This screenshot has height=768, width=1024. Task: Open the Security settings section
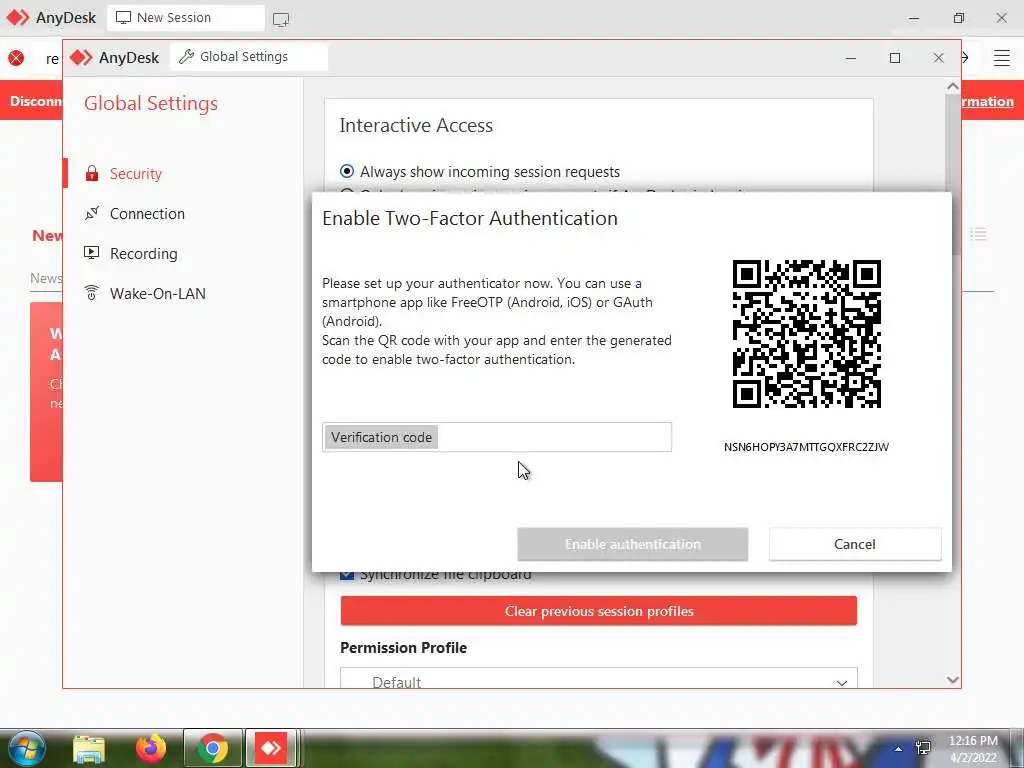pos(135,174)
